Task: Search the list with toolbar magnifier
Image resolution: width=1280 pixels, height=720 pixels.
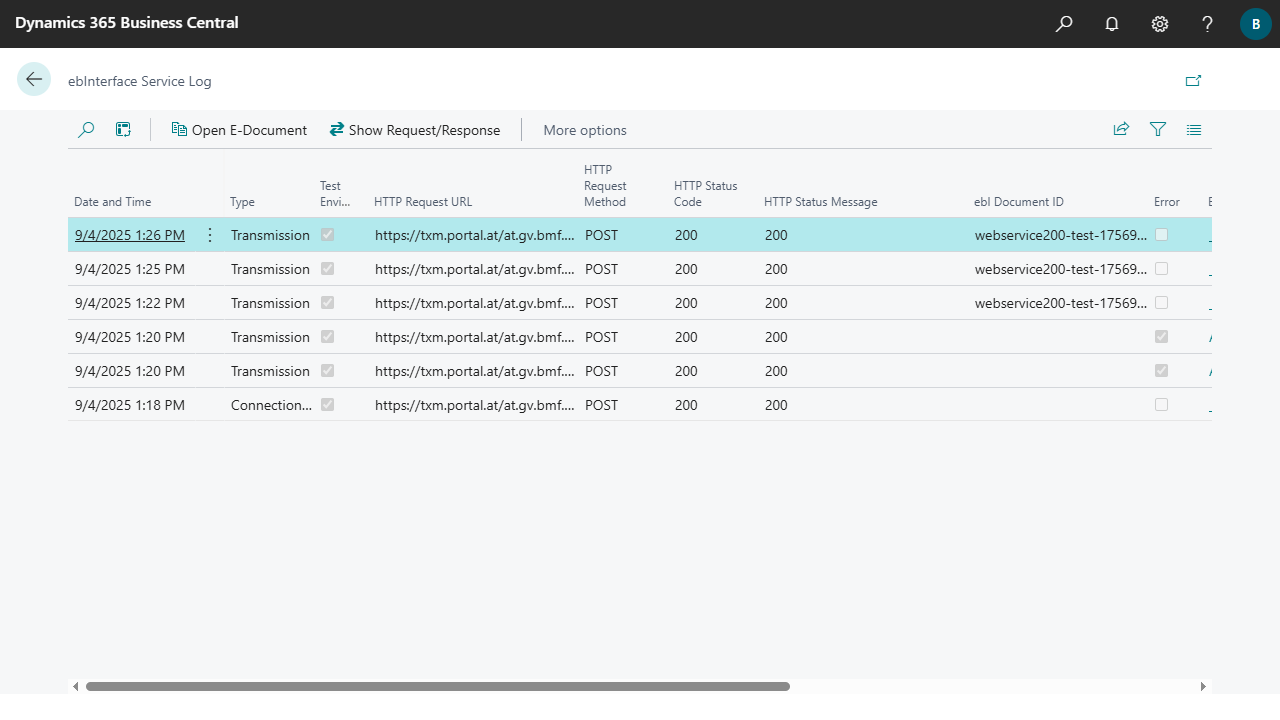Action: pos(86,130)
